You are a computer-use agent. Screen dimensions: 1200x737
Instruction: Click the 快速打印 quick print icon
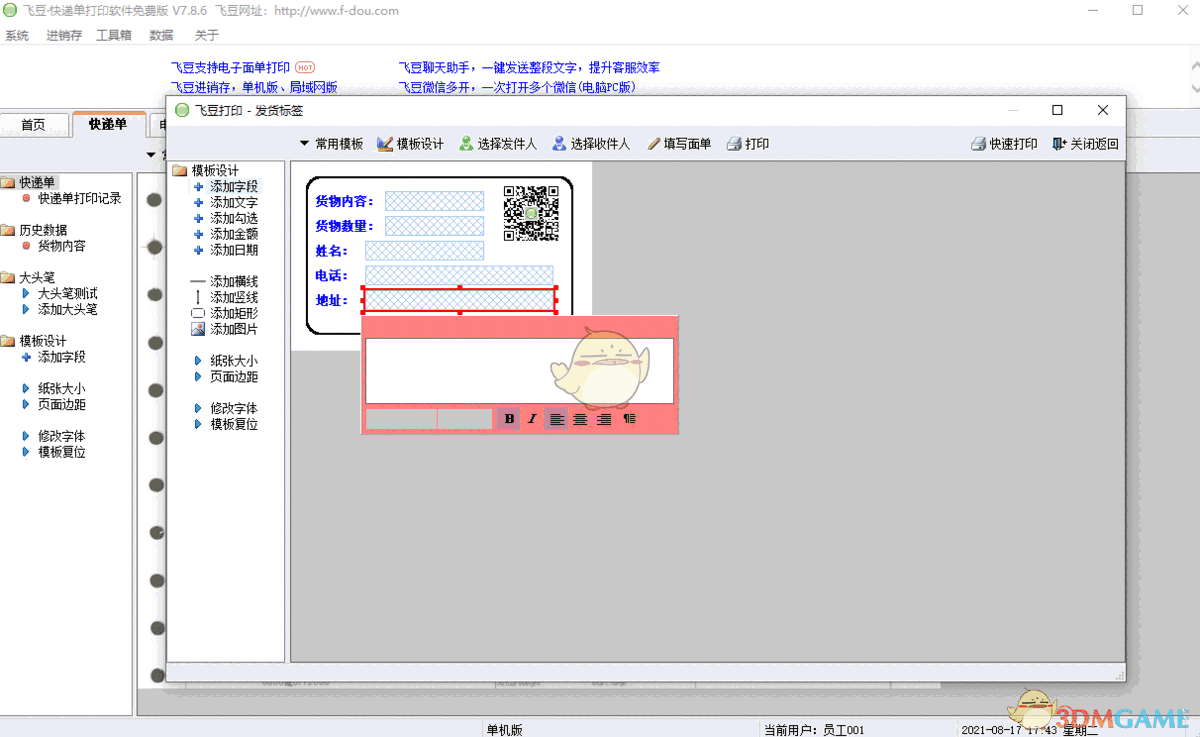tap(1003, 143)
